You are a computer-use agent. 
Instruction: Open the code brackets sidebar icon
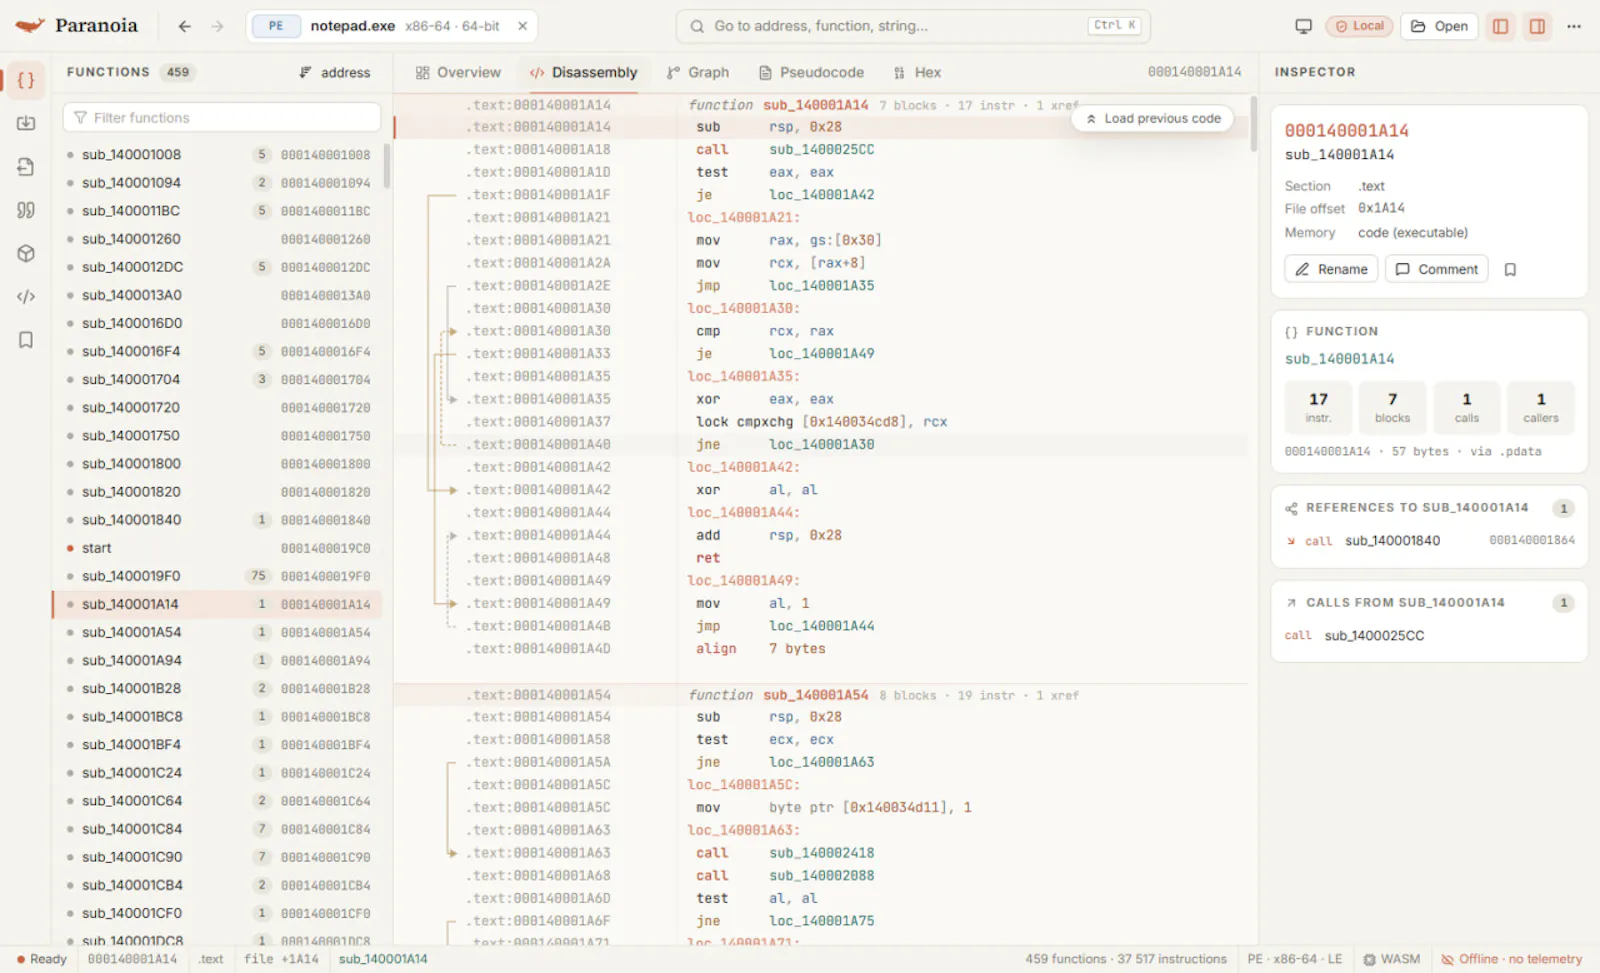pyautogui.click(x=26, y=296)
